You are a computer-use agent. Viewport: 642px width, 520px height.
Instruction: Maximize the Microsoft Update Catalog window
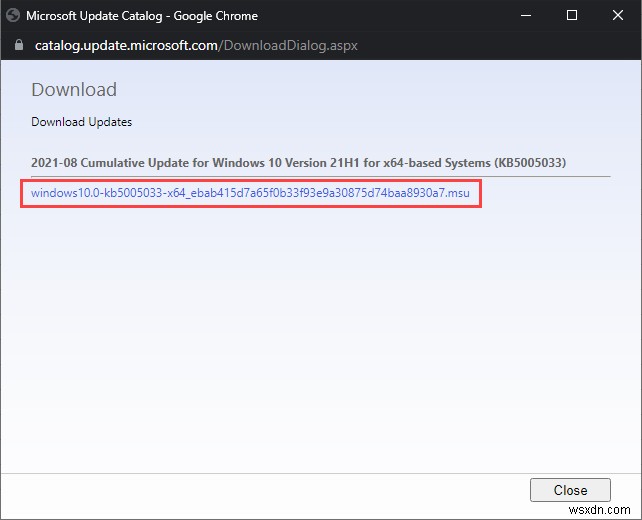point(572,16)
